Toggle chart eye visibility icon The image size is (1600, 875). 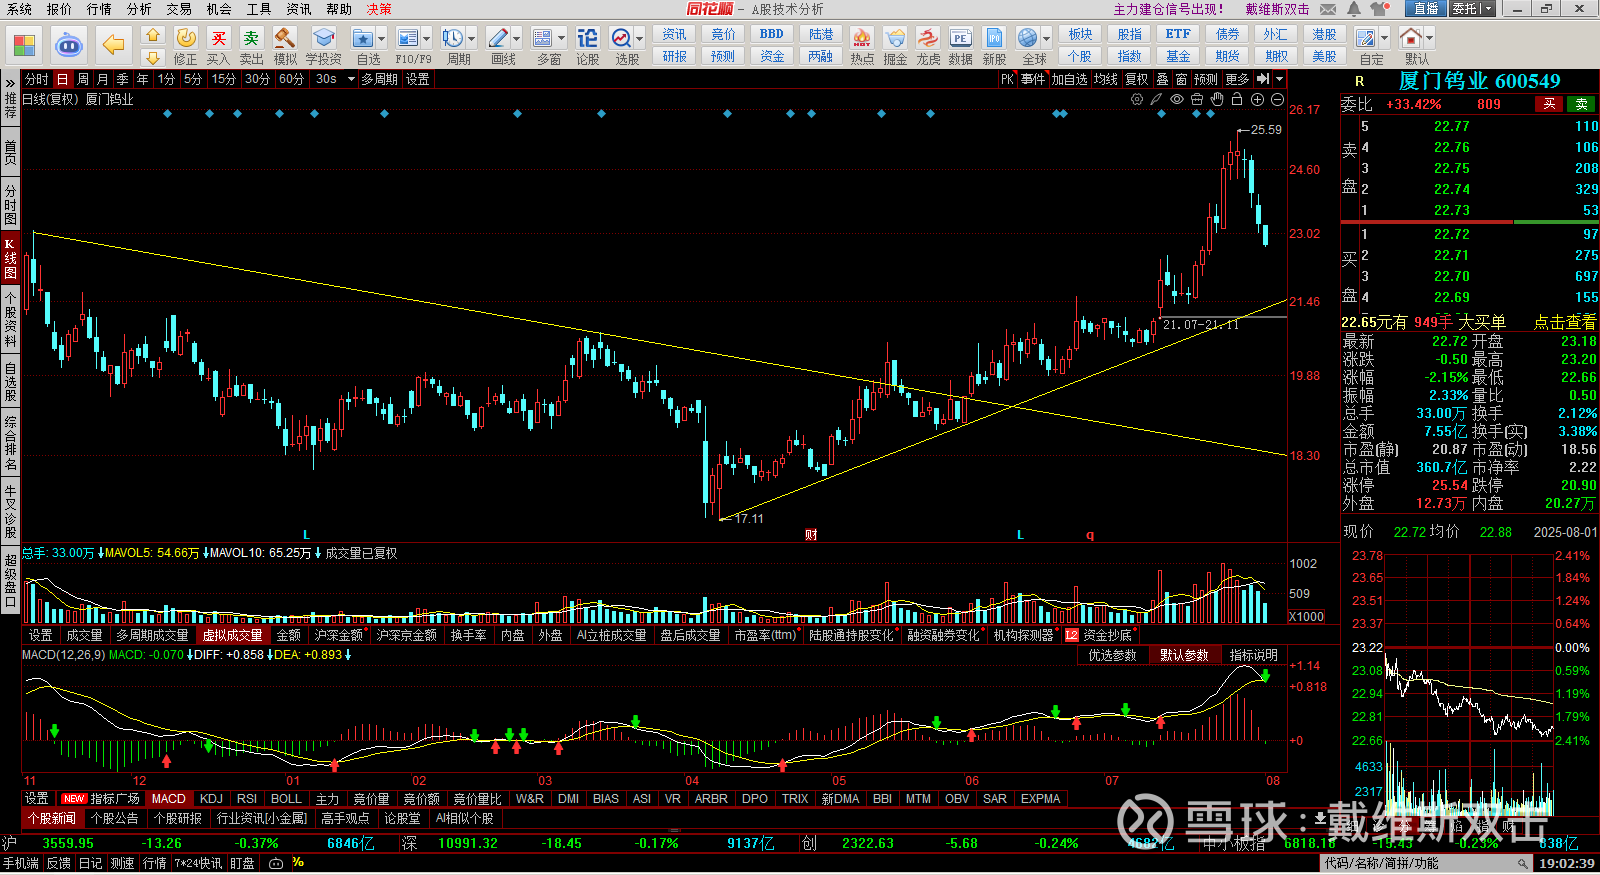[1177, 99]
